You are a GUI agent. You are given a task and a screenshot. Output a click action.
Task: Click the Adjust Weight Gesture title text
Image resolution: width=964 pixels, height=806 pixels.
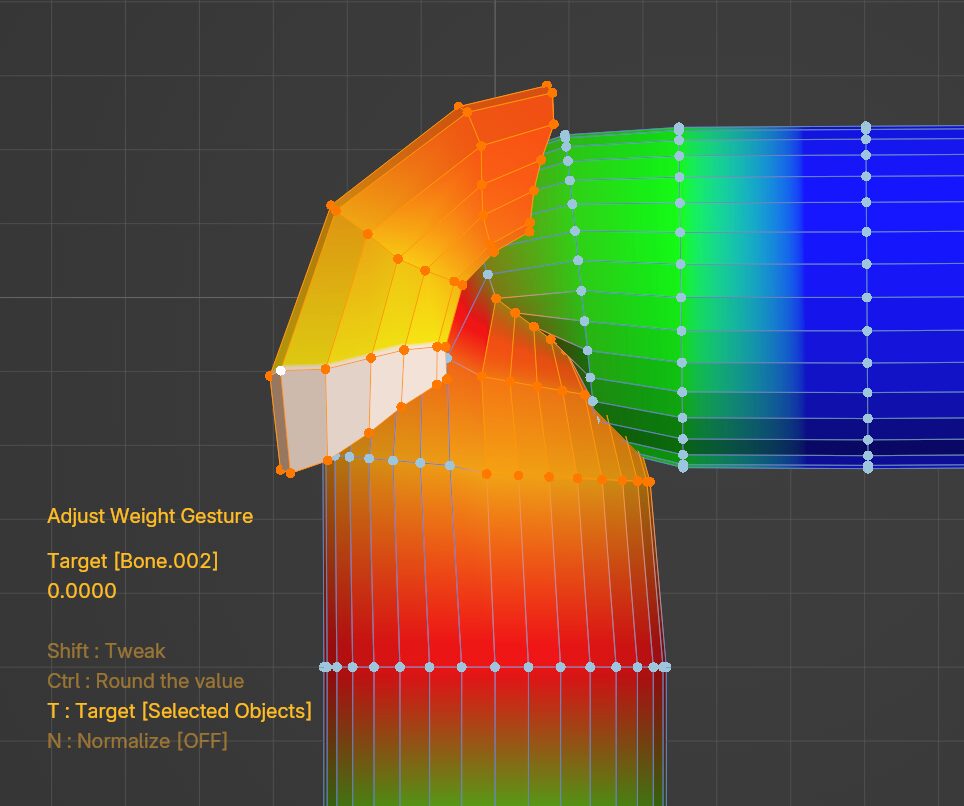(x=150, y=516)
